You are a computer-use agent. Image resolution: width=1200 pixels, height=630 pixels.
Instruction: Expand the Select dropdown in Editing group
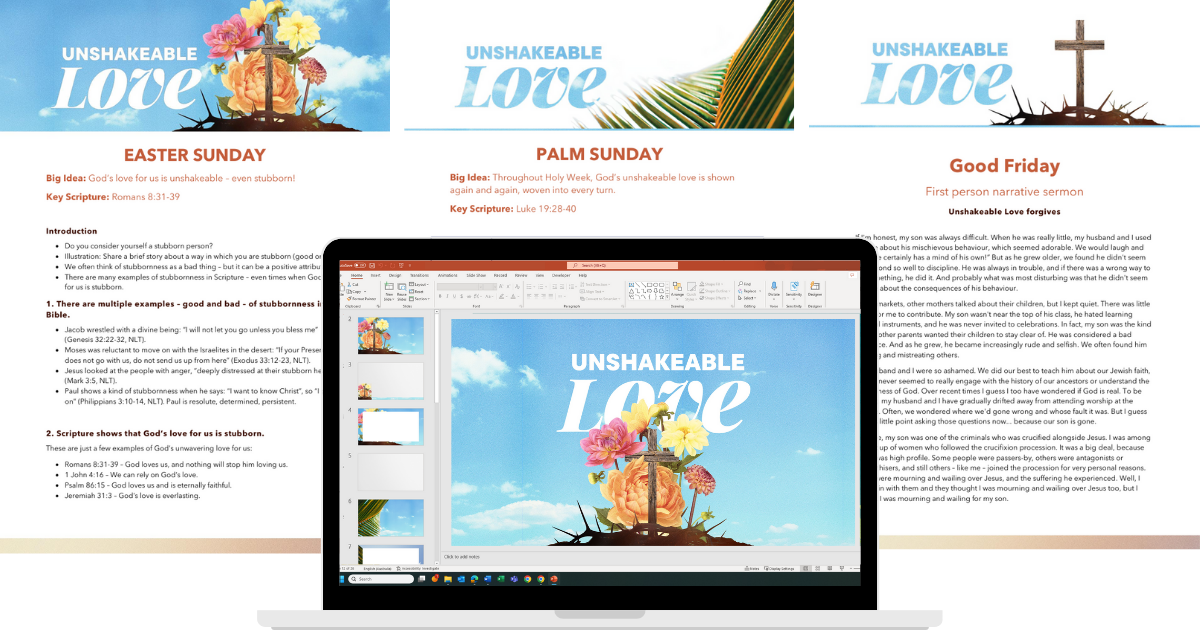coord(749,297)
